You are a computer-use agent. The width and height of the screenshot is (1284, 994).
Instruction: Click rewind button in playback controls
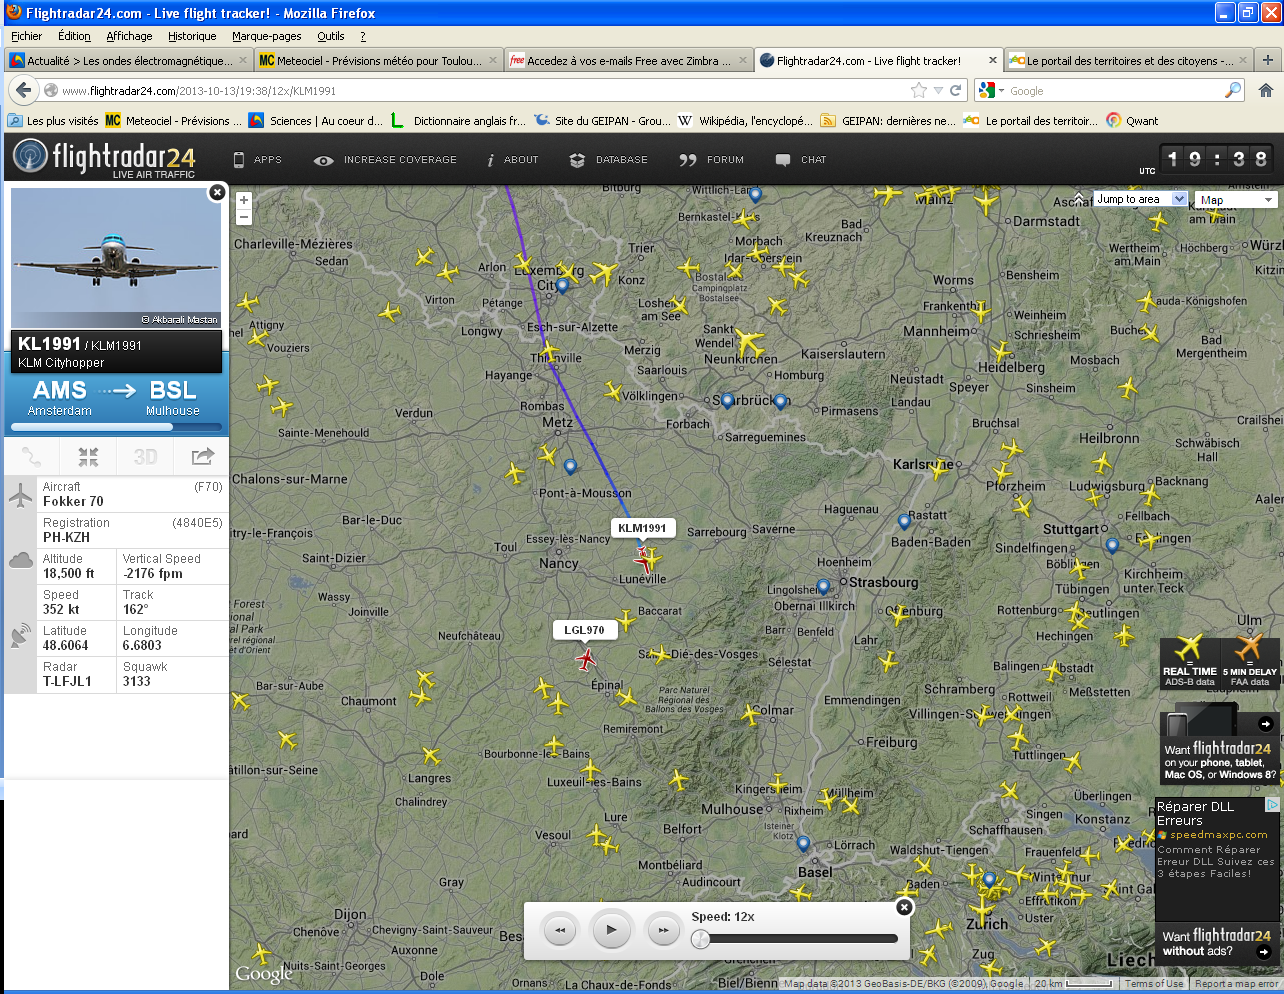[x=560, y=930]
